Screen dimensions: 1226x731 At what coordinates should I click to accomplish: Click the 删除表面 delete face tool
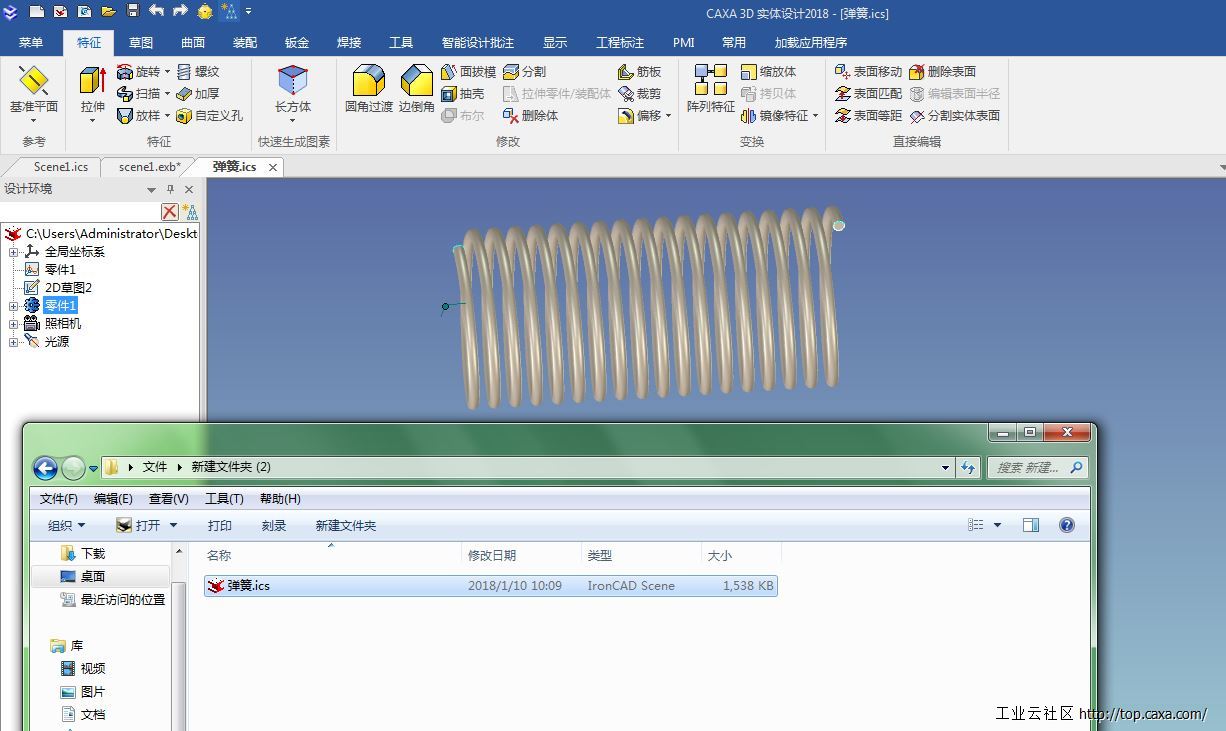942,72
